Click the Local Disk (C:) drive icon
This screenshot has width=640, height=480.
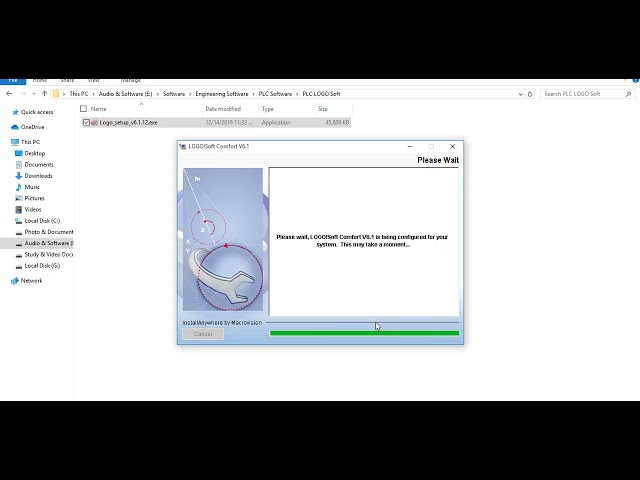(x=18, y=221)
